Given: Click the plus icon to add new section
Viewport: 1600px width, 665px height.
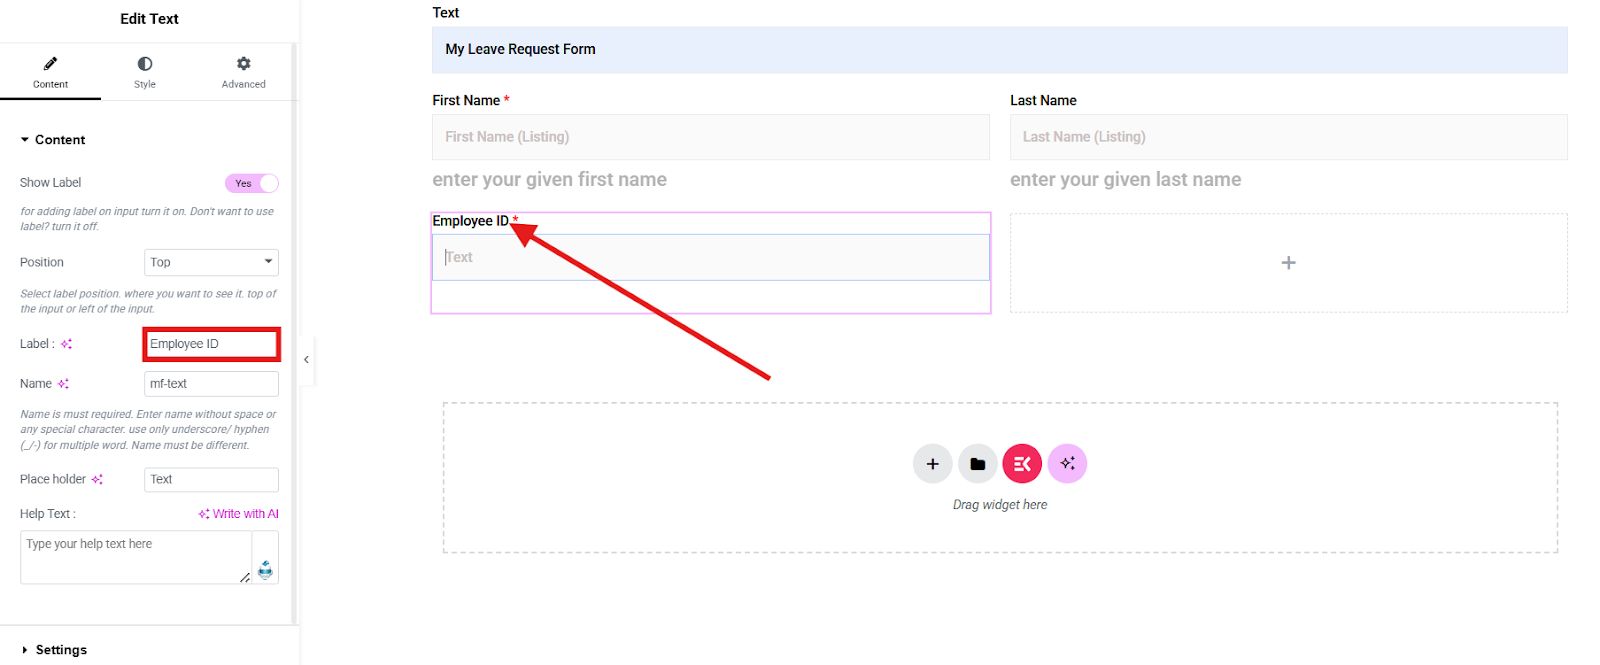Looking at the screenshot, I should [x=932, y=464].
